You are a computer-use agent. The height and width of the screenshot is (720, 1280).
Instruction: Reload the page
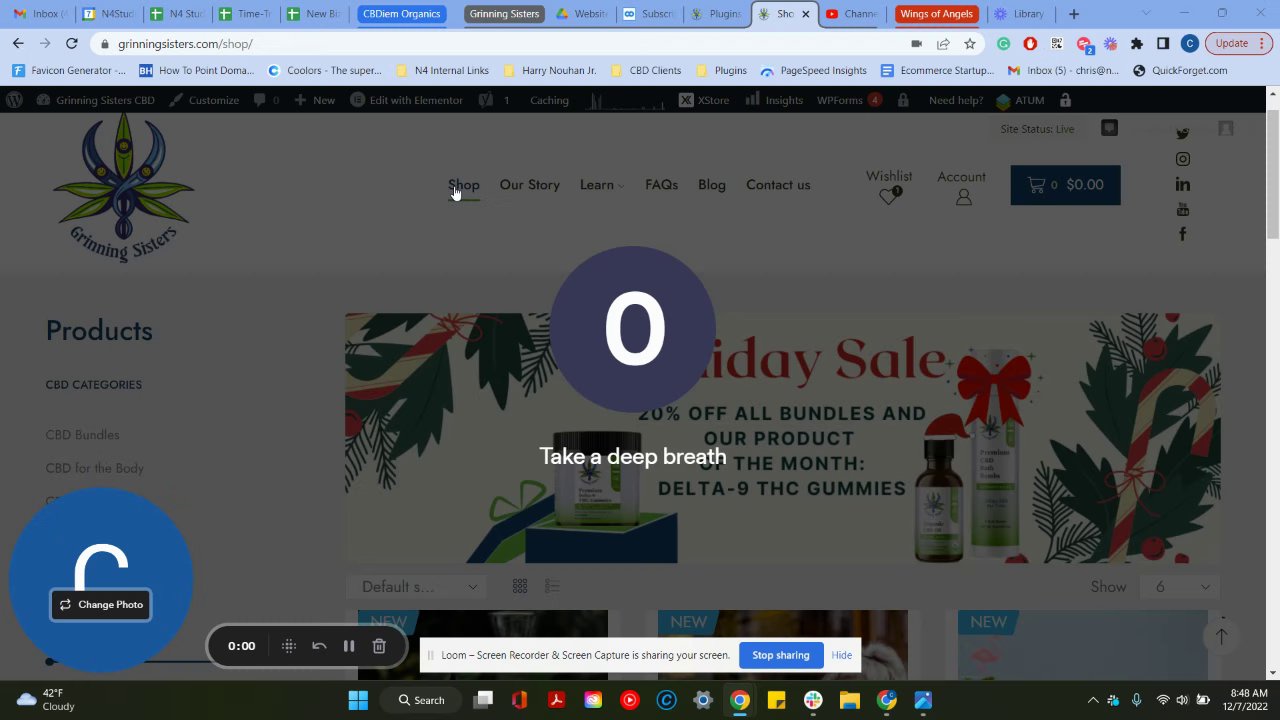(71, 44)
